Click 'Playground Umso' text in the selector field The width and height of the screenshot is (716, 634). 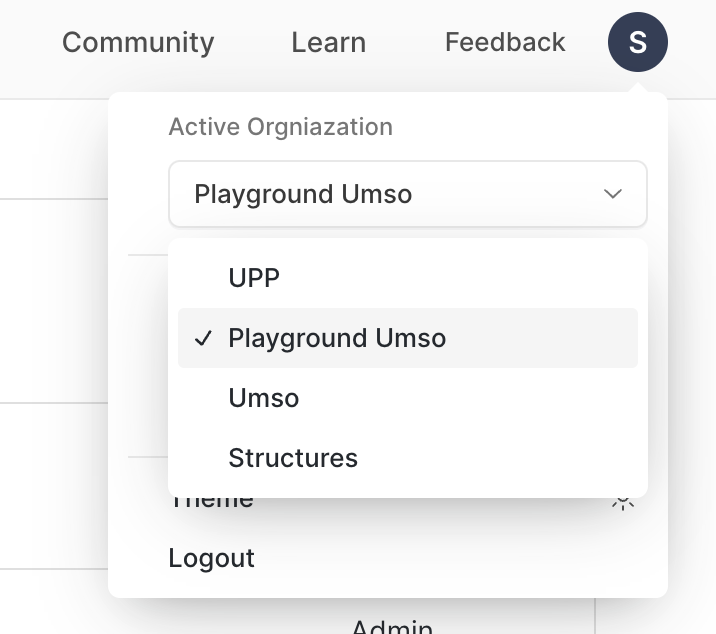303,194
